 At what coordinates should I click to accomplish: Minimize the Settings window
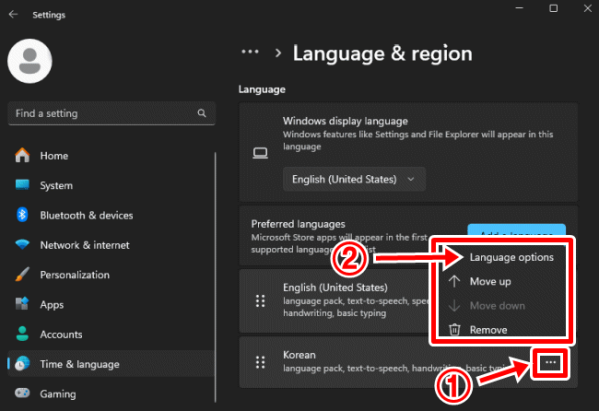coord(519,8)
